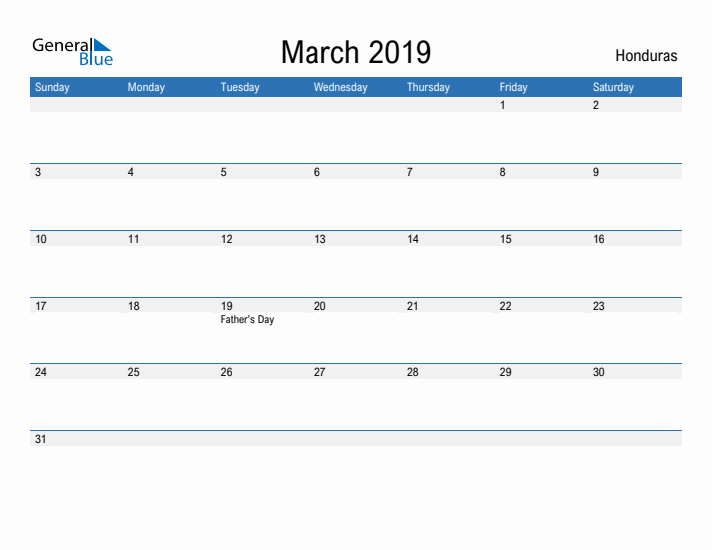Select date 24 on Sunday
Screen dimensions: 712x550
tap(41, 372)
